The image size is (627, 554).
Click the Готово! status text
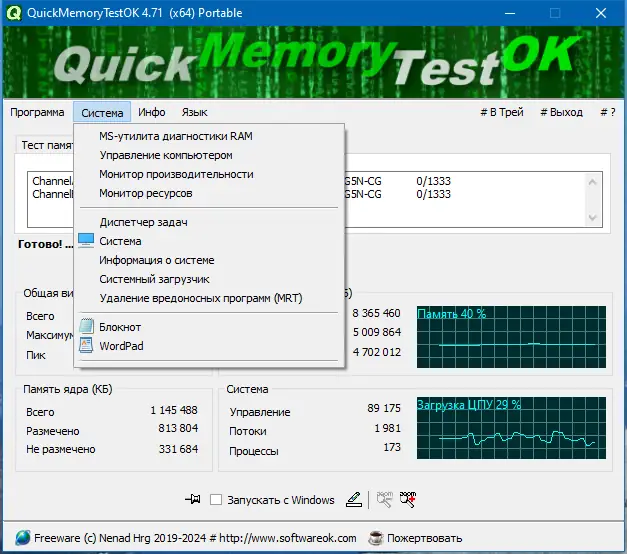[45, 244]
